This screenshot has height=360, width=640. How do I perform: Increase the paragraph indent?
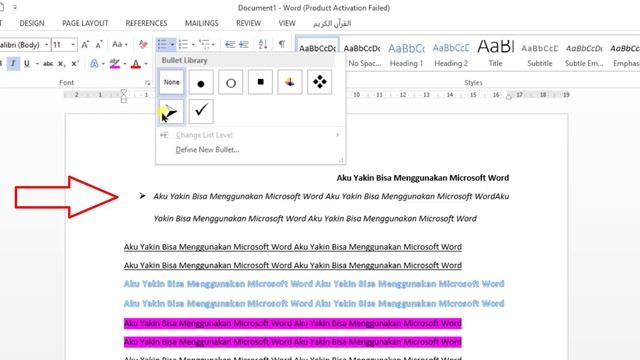[x=244, y=44]
